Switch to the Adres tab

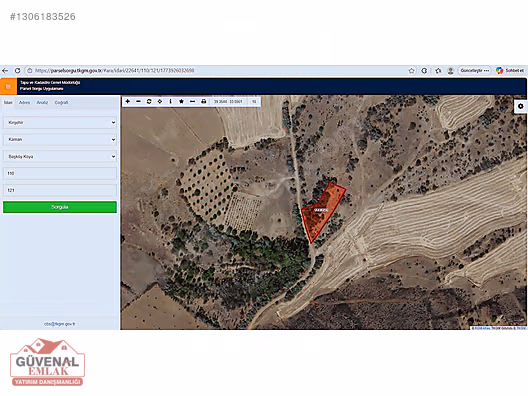(x=24, y=102)
